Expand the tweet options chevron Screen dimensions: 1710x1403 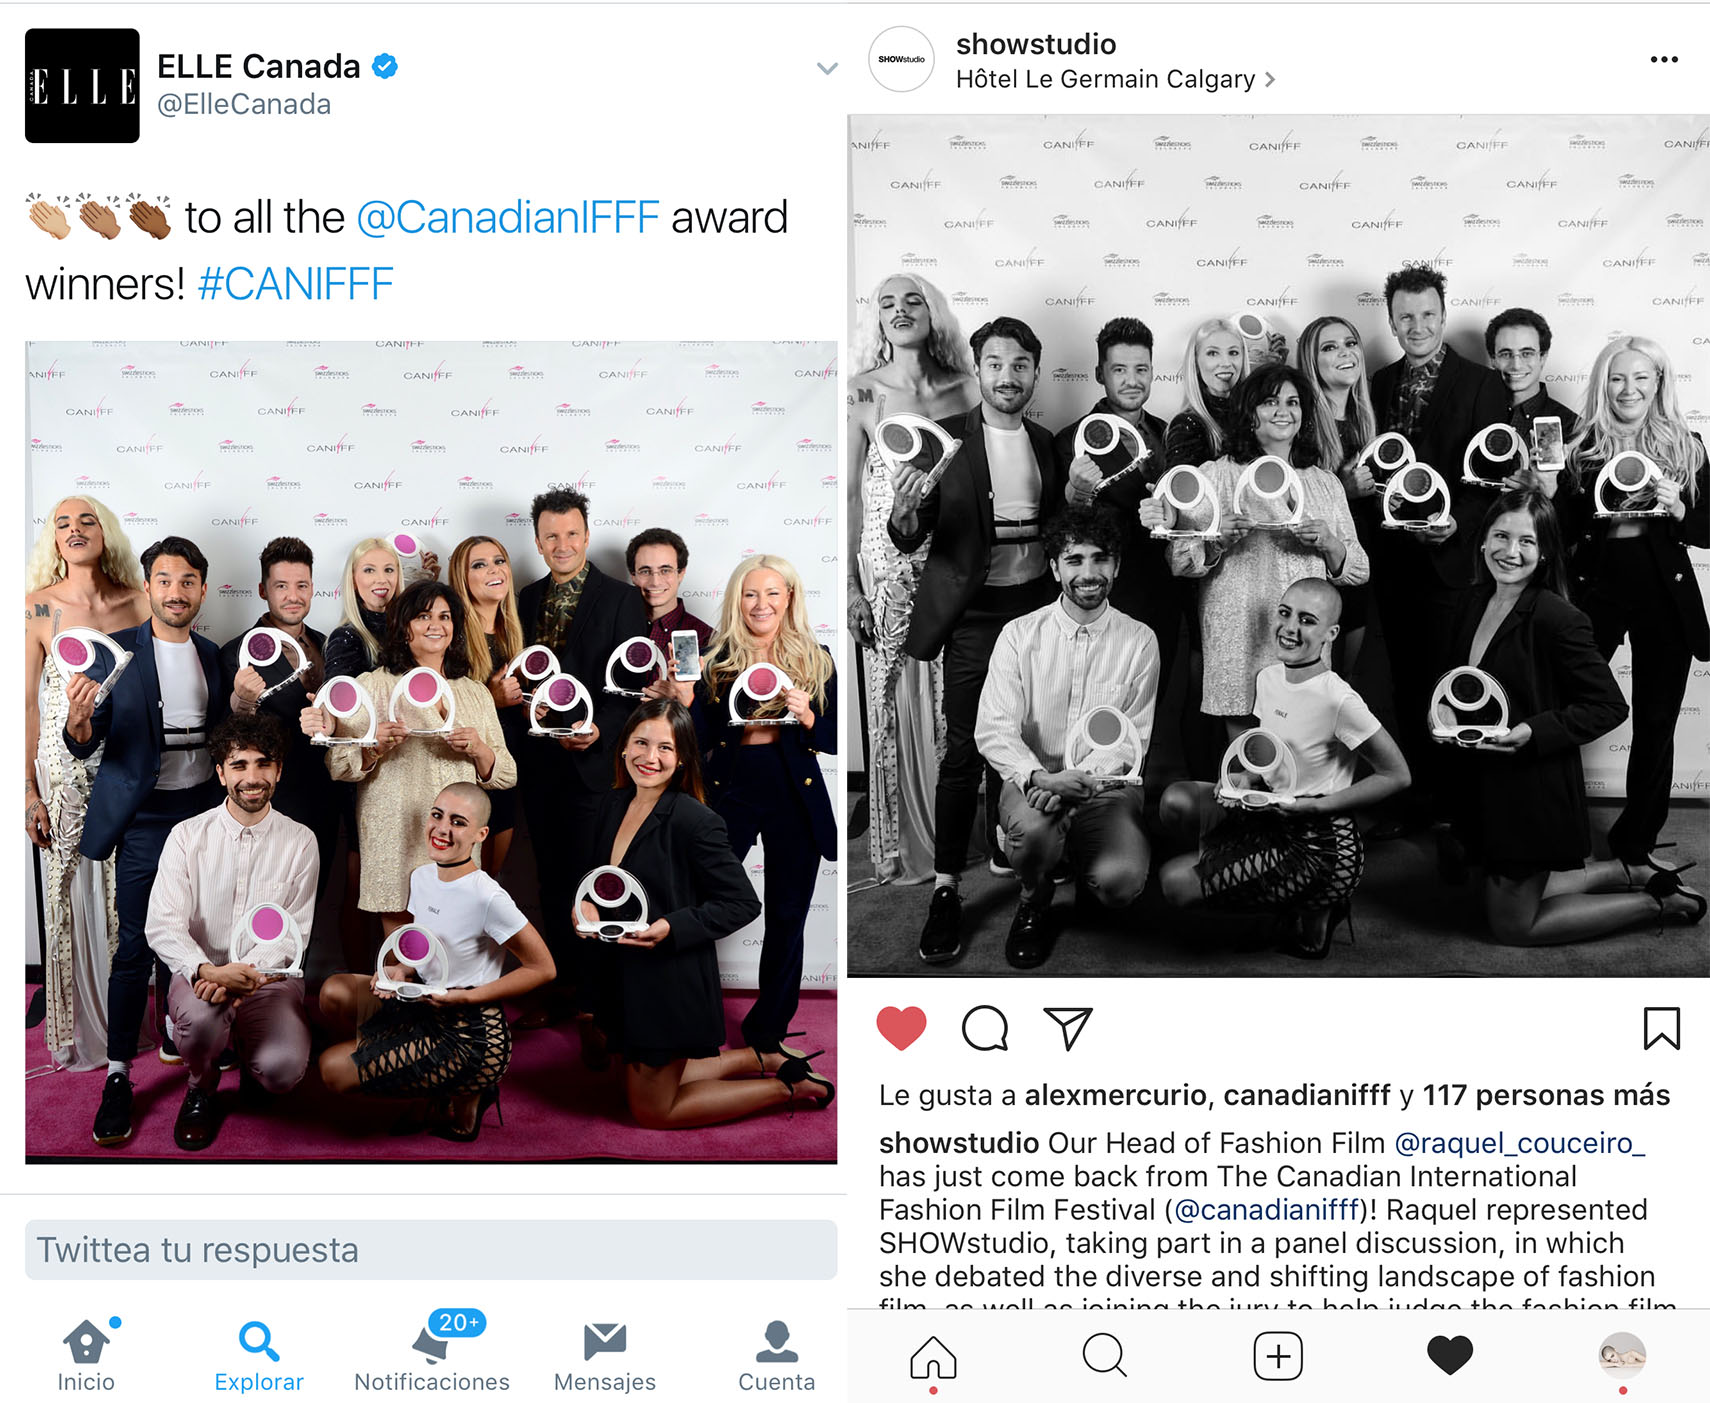827,68
